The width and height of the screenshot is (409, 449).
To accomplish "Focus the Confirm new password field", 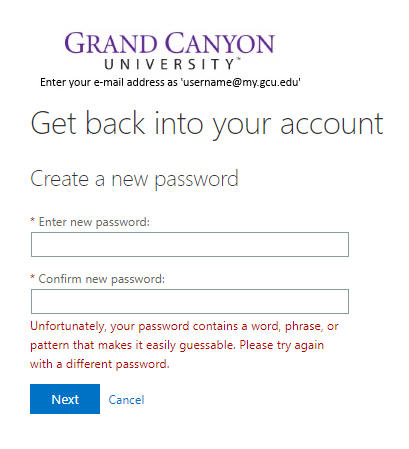I will [x=190, y=301].
